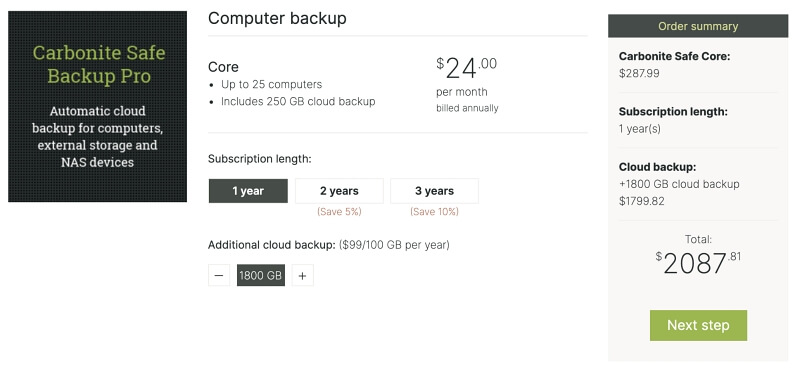The image size is (800, 372).
Task: Click the 1800 GB storage amount field
Action: 261,276
